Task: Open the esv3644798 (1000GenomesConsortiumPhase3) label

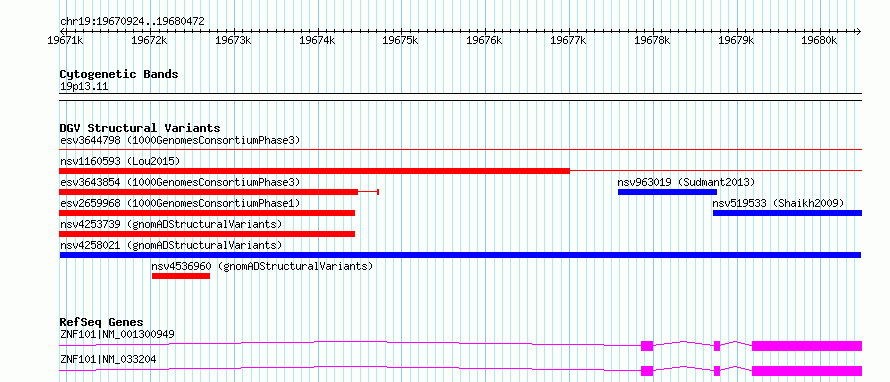Action: pyautogui.click(x=180, y=140)
